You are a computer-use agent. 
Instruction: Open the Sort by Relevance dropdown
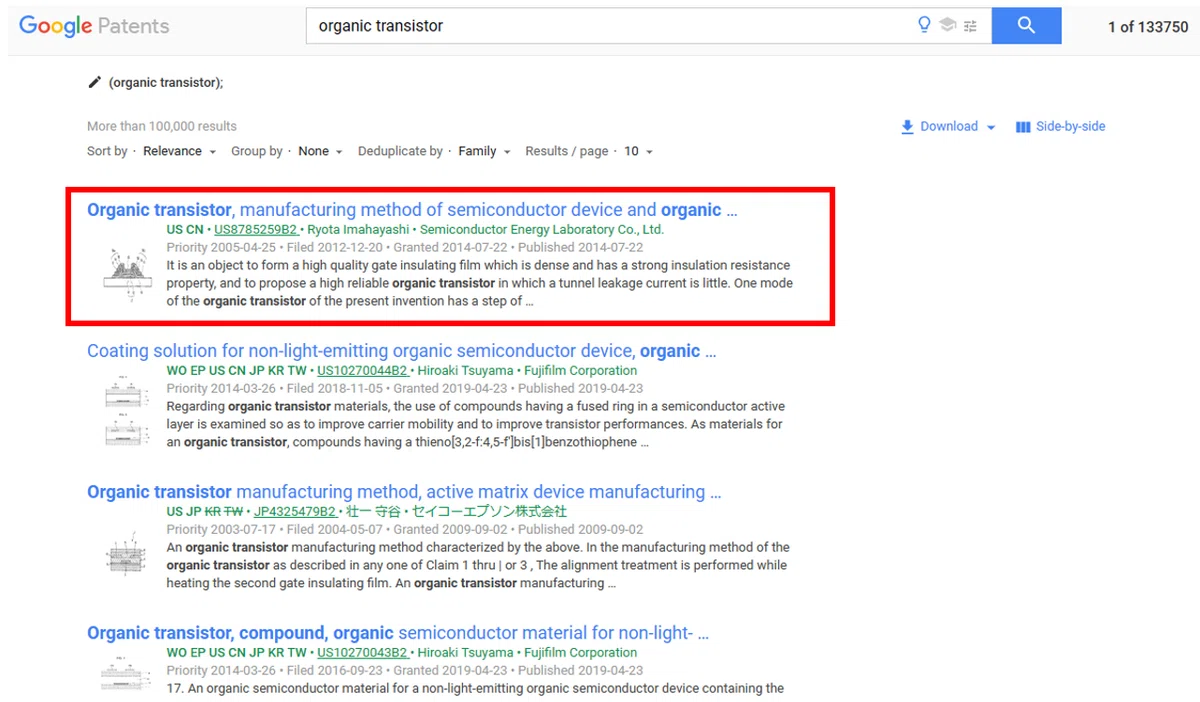(179, 151)
